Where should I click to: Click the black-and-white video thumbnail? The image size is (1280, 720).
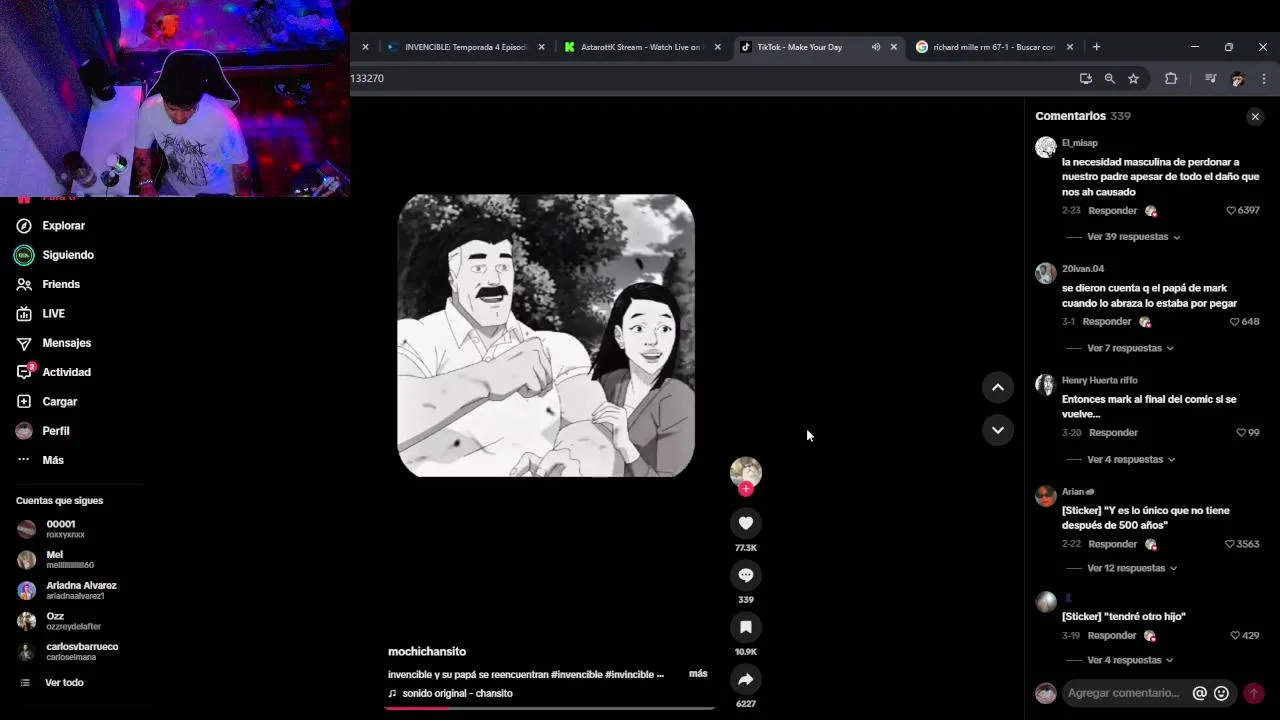click(x=546, y=335)
